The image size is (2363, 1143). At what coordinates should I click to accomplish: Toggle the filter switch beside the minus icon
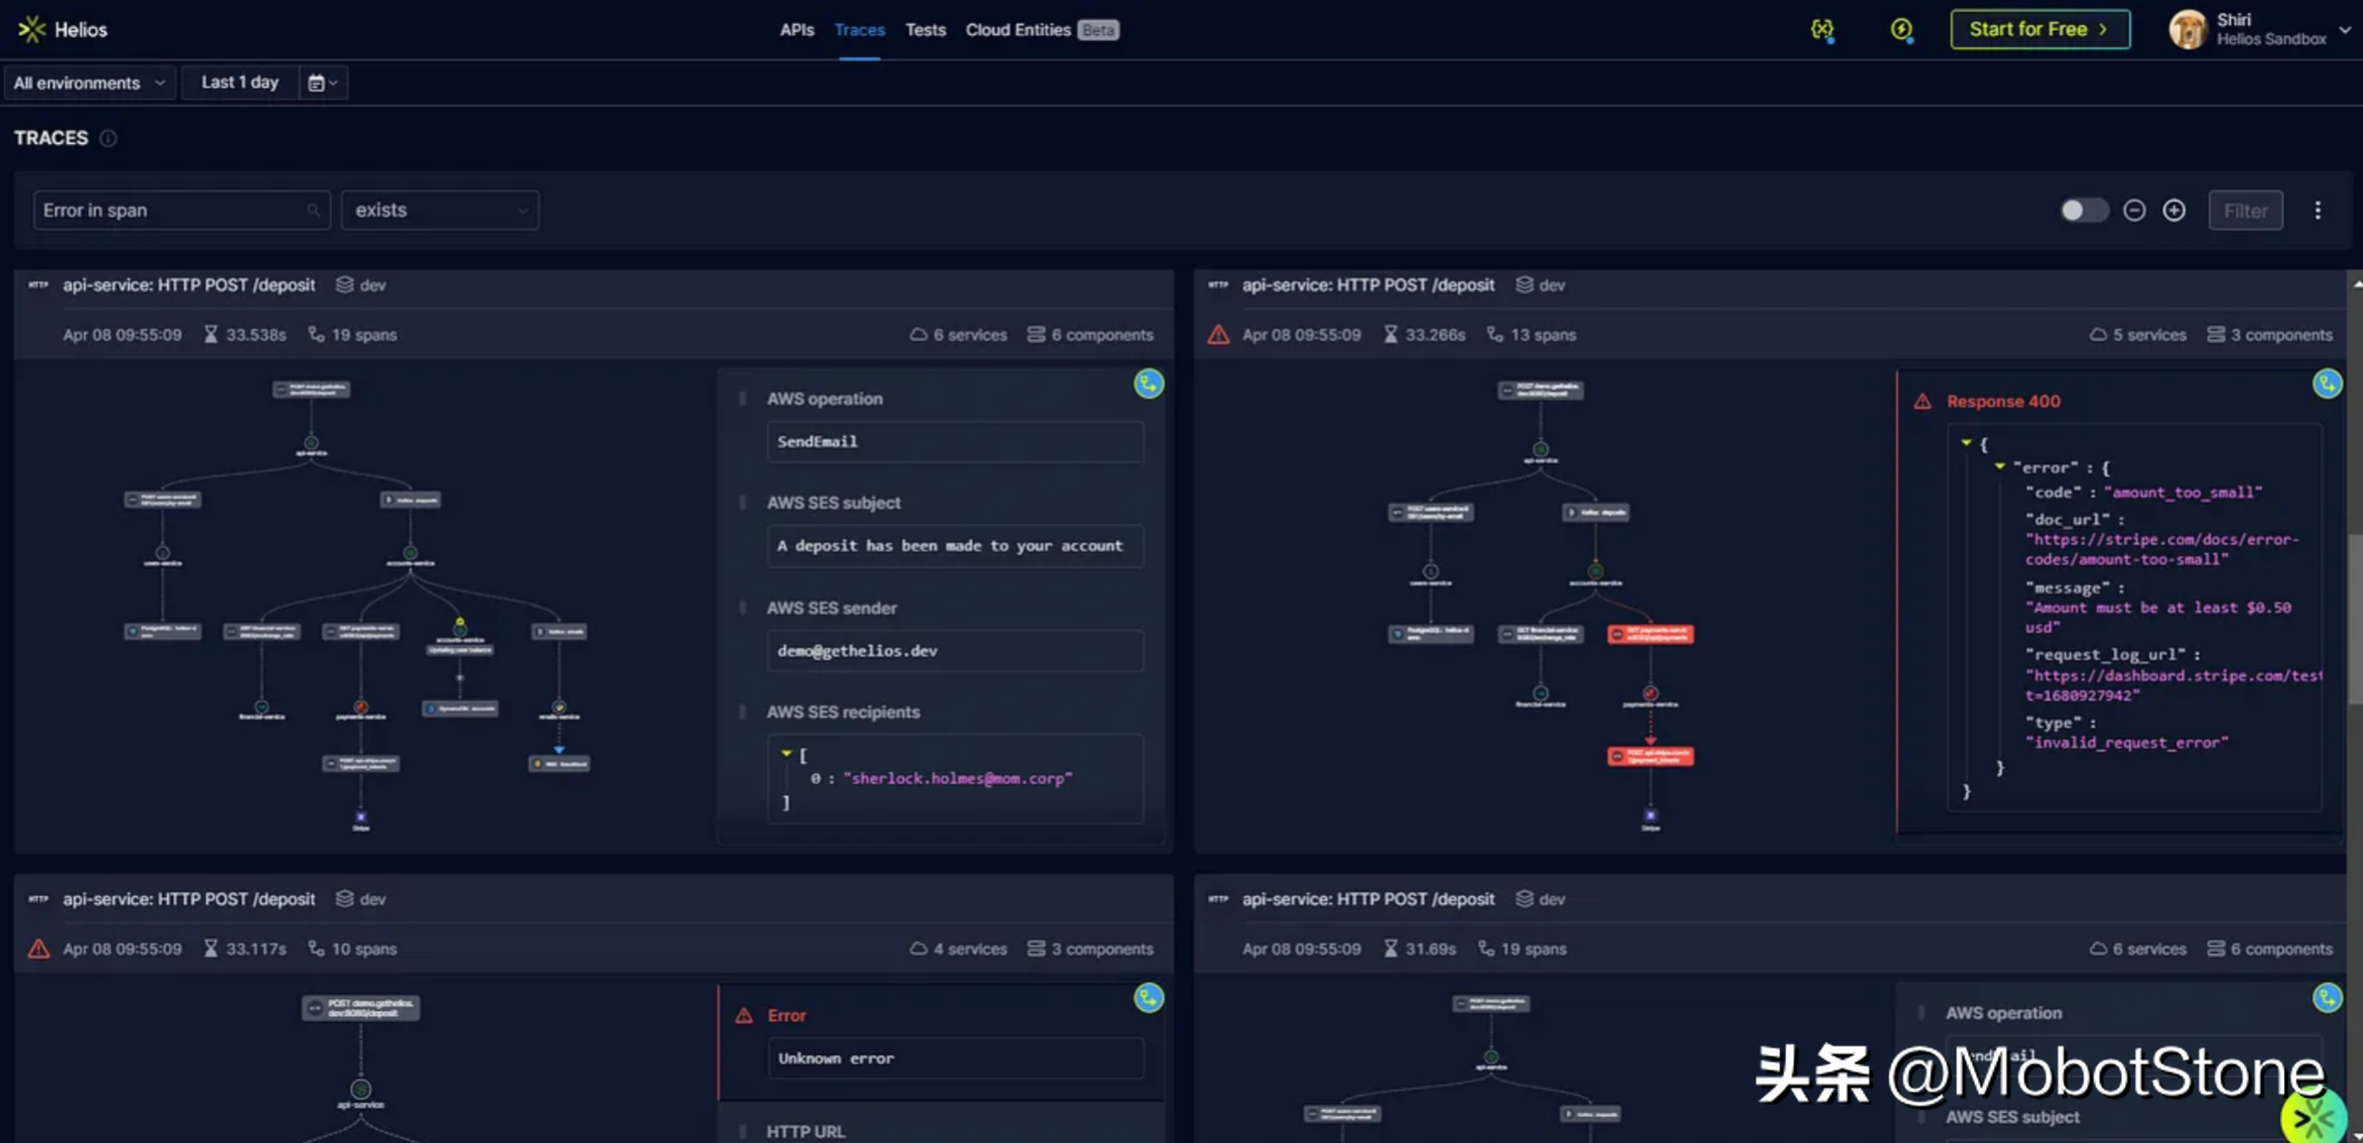tap(2083, 210)
